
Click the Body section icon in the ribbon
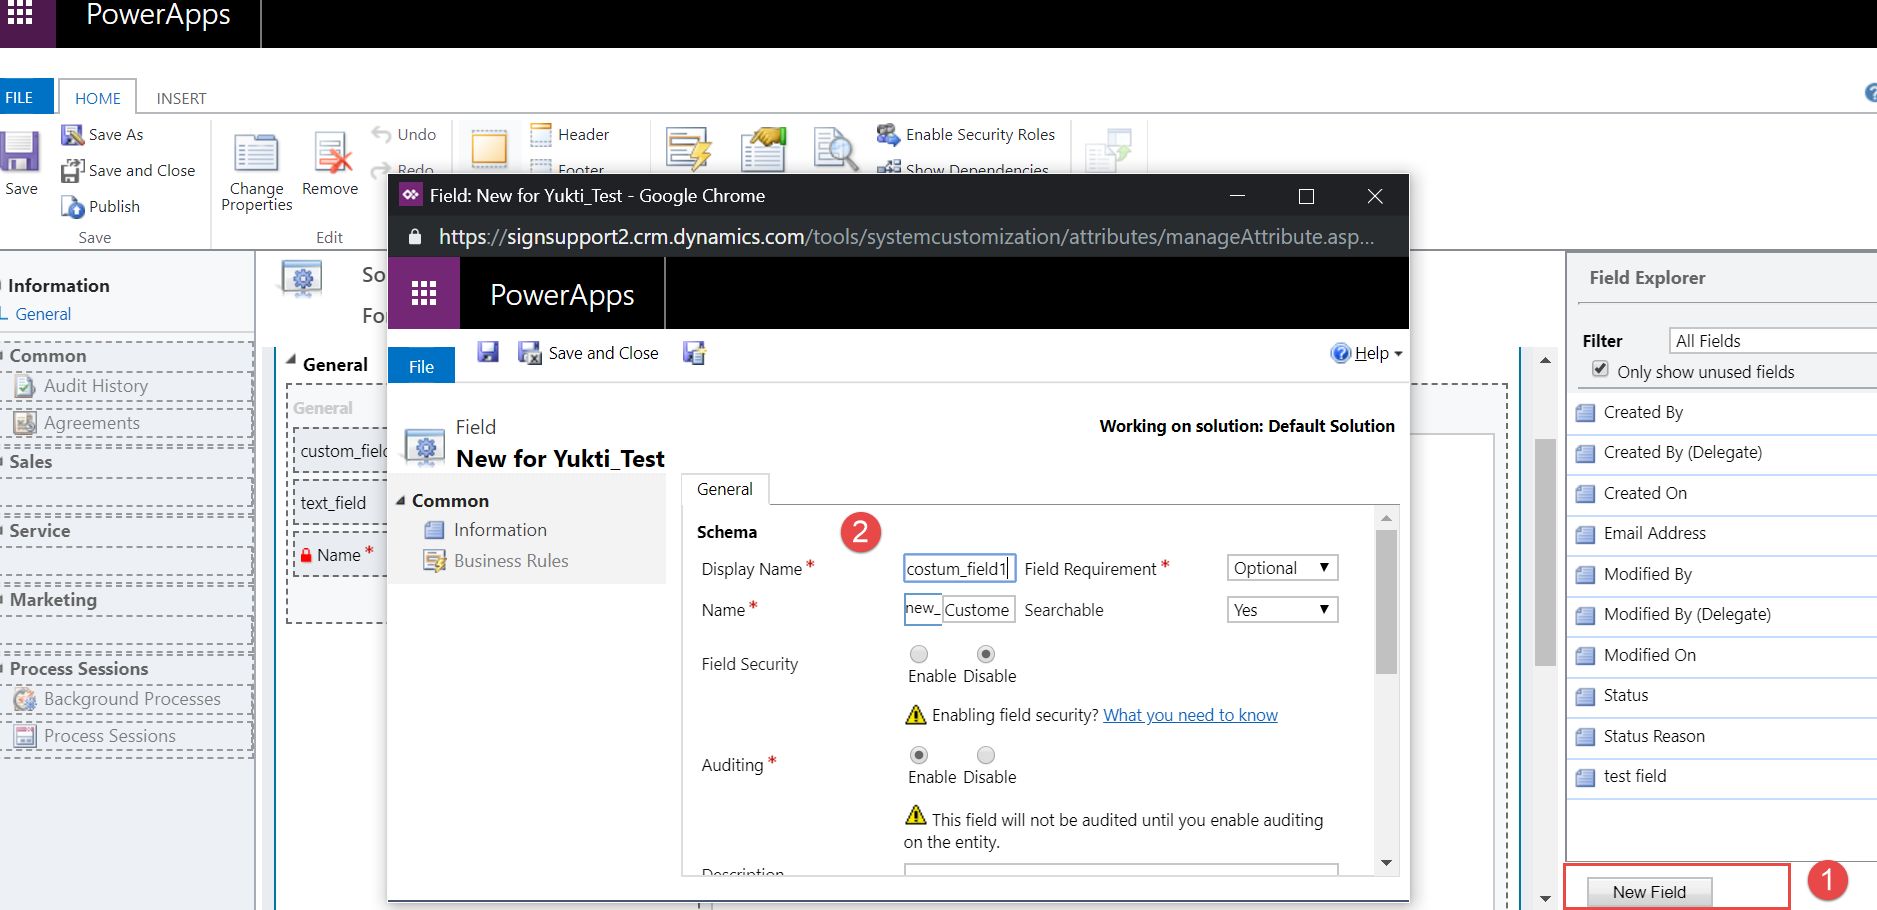489,149
